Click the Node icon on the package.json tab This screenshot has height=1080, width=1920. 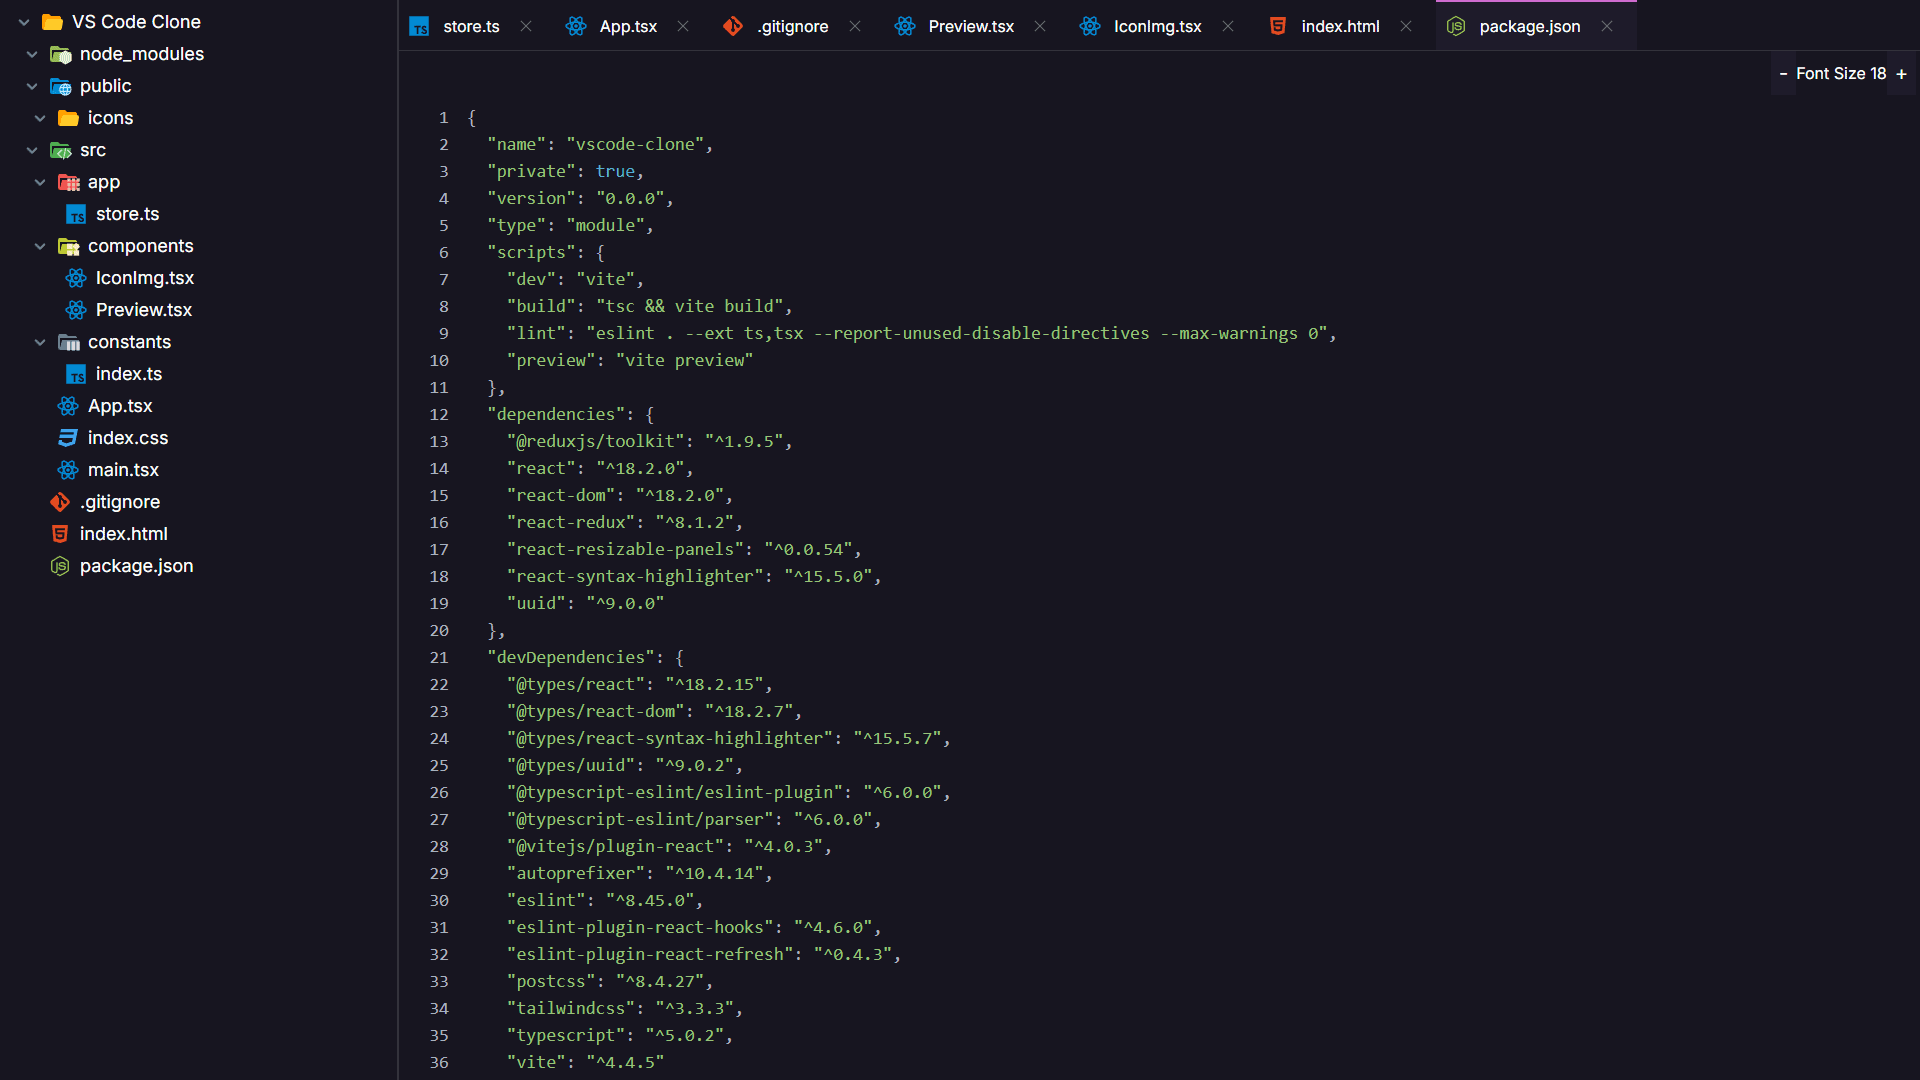[1456, 26]
